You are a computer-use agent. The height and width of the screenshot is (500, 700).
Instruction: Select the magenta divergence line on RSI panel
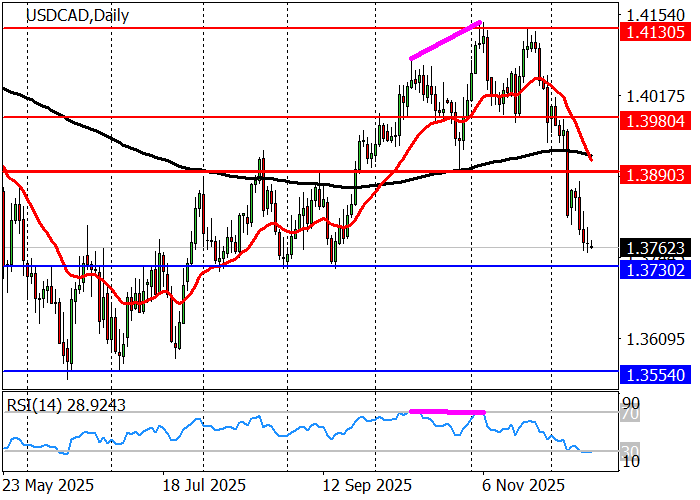pyautogui.click(x=447, y=412)
